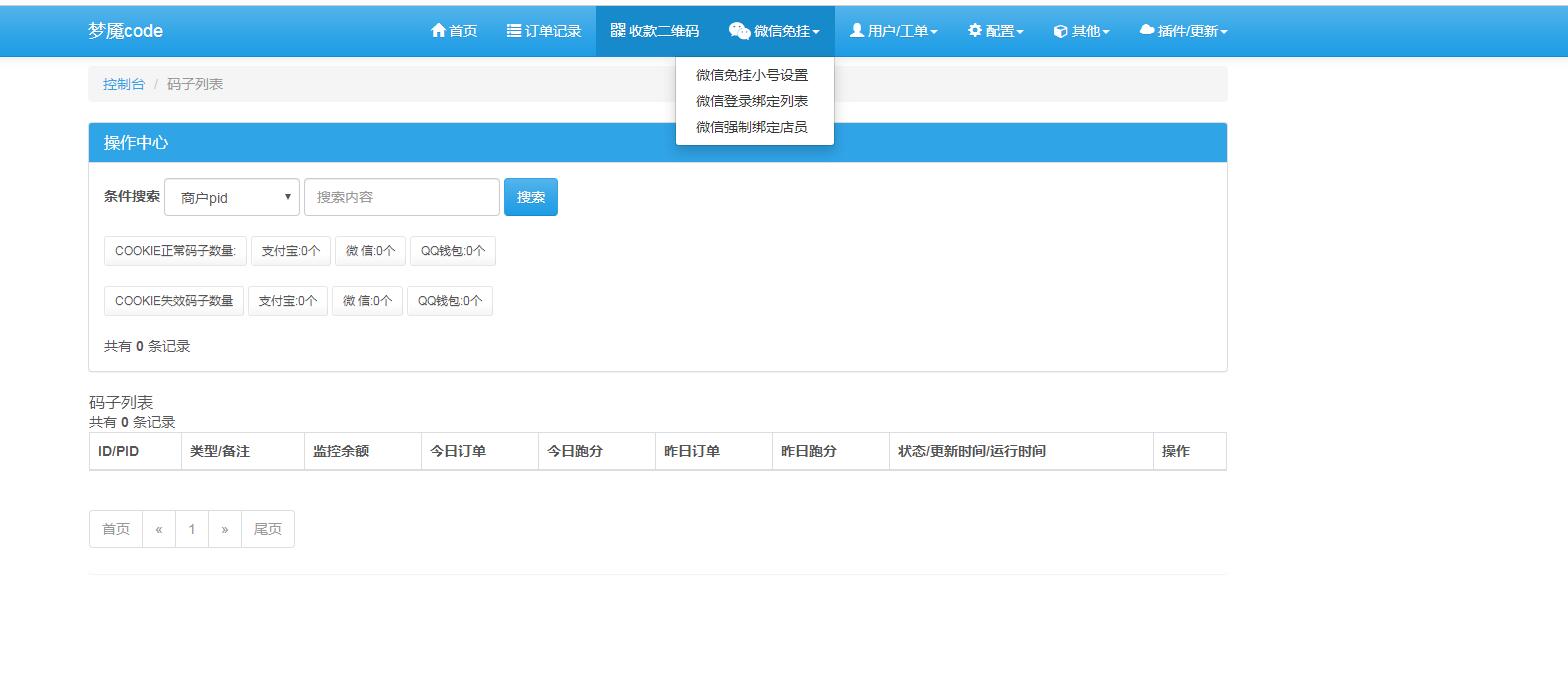The height and width of the screenshot is (691, 1568).
Task: Click the user silhouette icon
Action: [856, 31]
